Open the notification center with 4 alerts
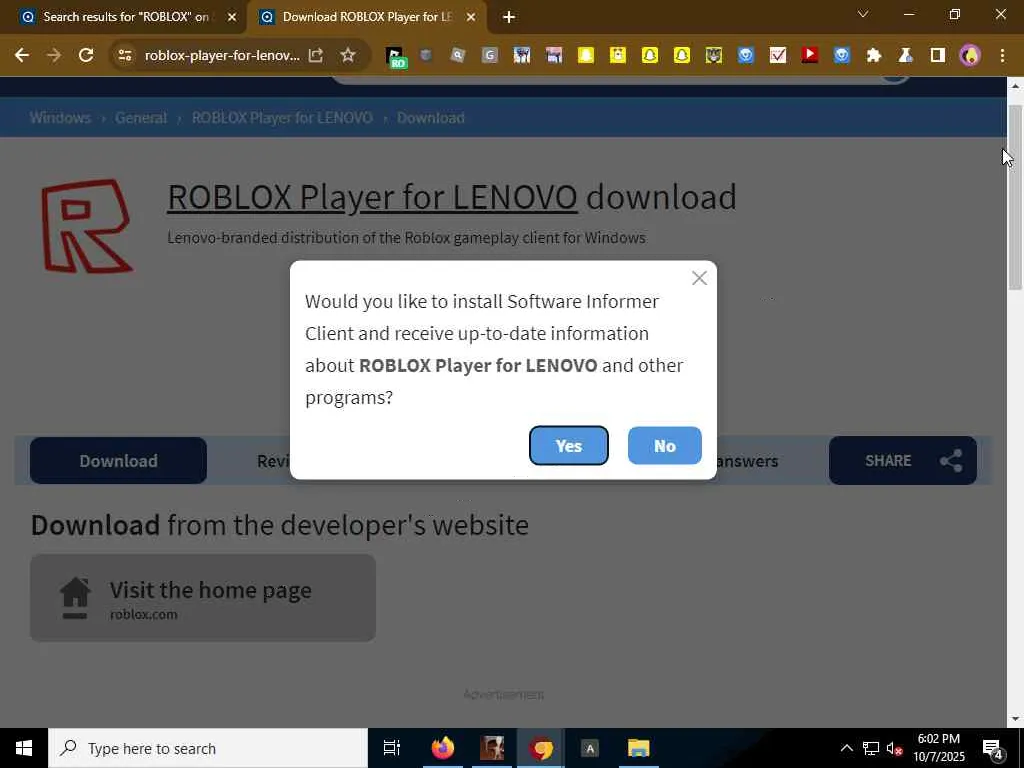 tap(993, 748)
